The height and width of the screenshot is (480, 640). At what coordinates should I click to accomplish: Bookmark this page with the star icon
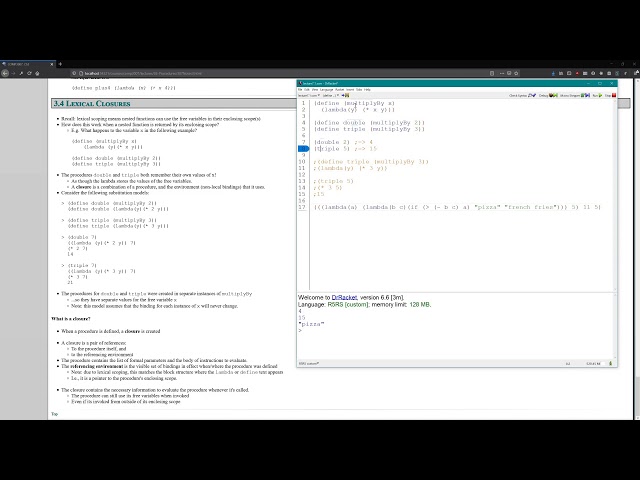pos(516,73)
